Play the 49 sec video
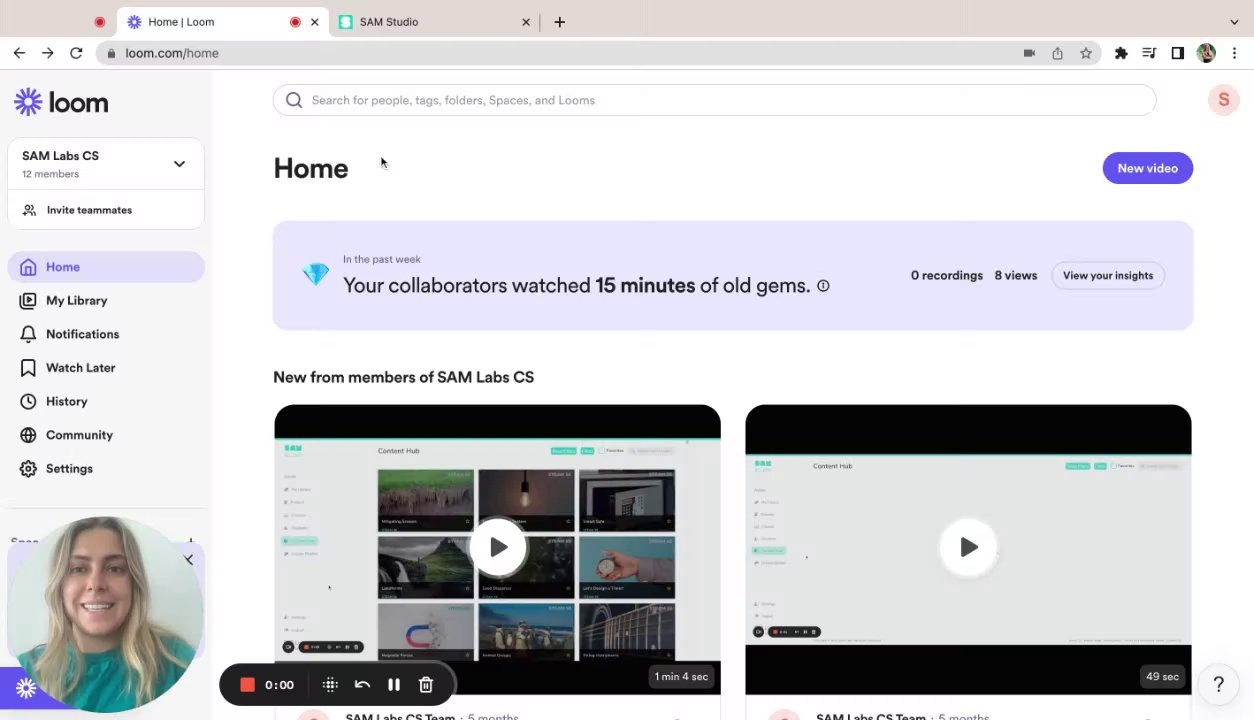This screenshot has width=1254, height=720. tap(968, 547)
